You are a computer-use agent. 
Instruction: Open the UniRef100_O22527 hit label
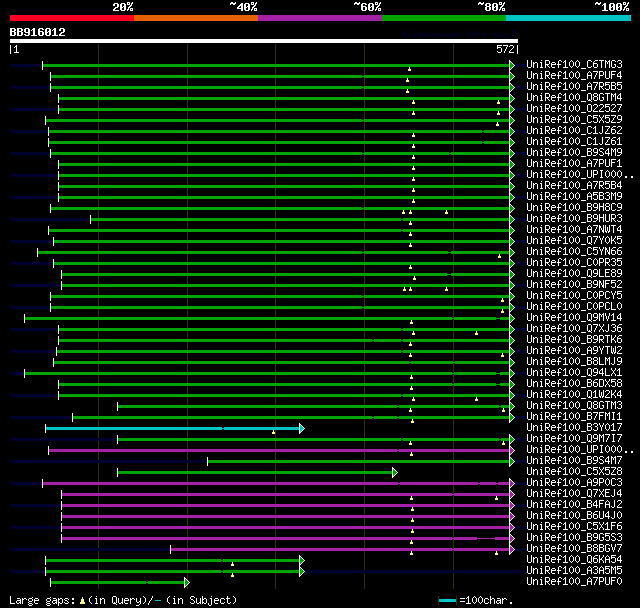[574, 109]
